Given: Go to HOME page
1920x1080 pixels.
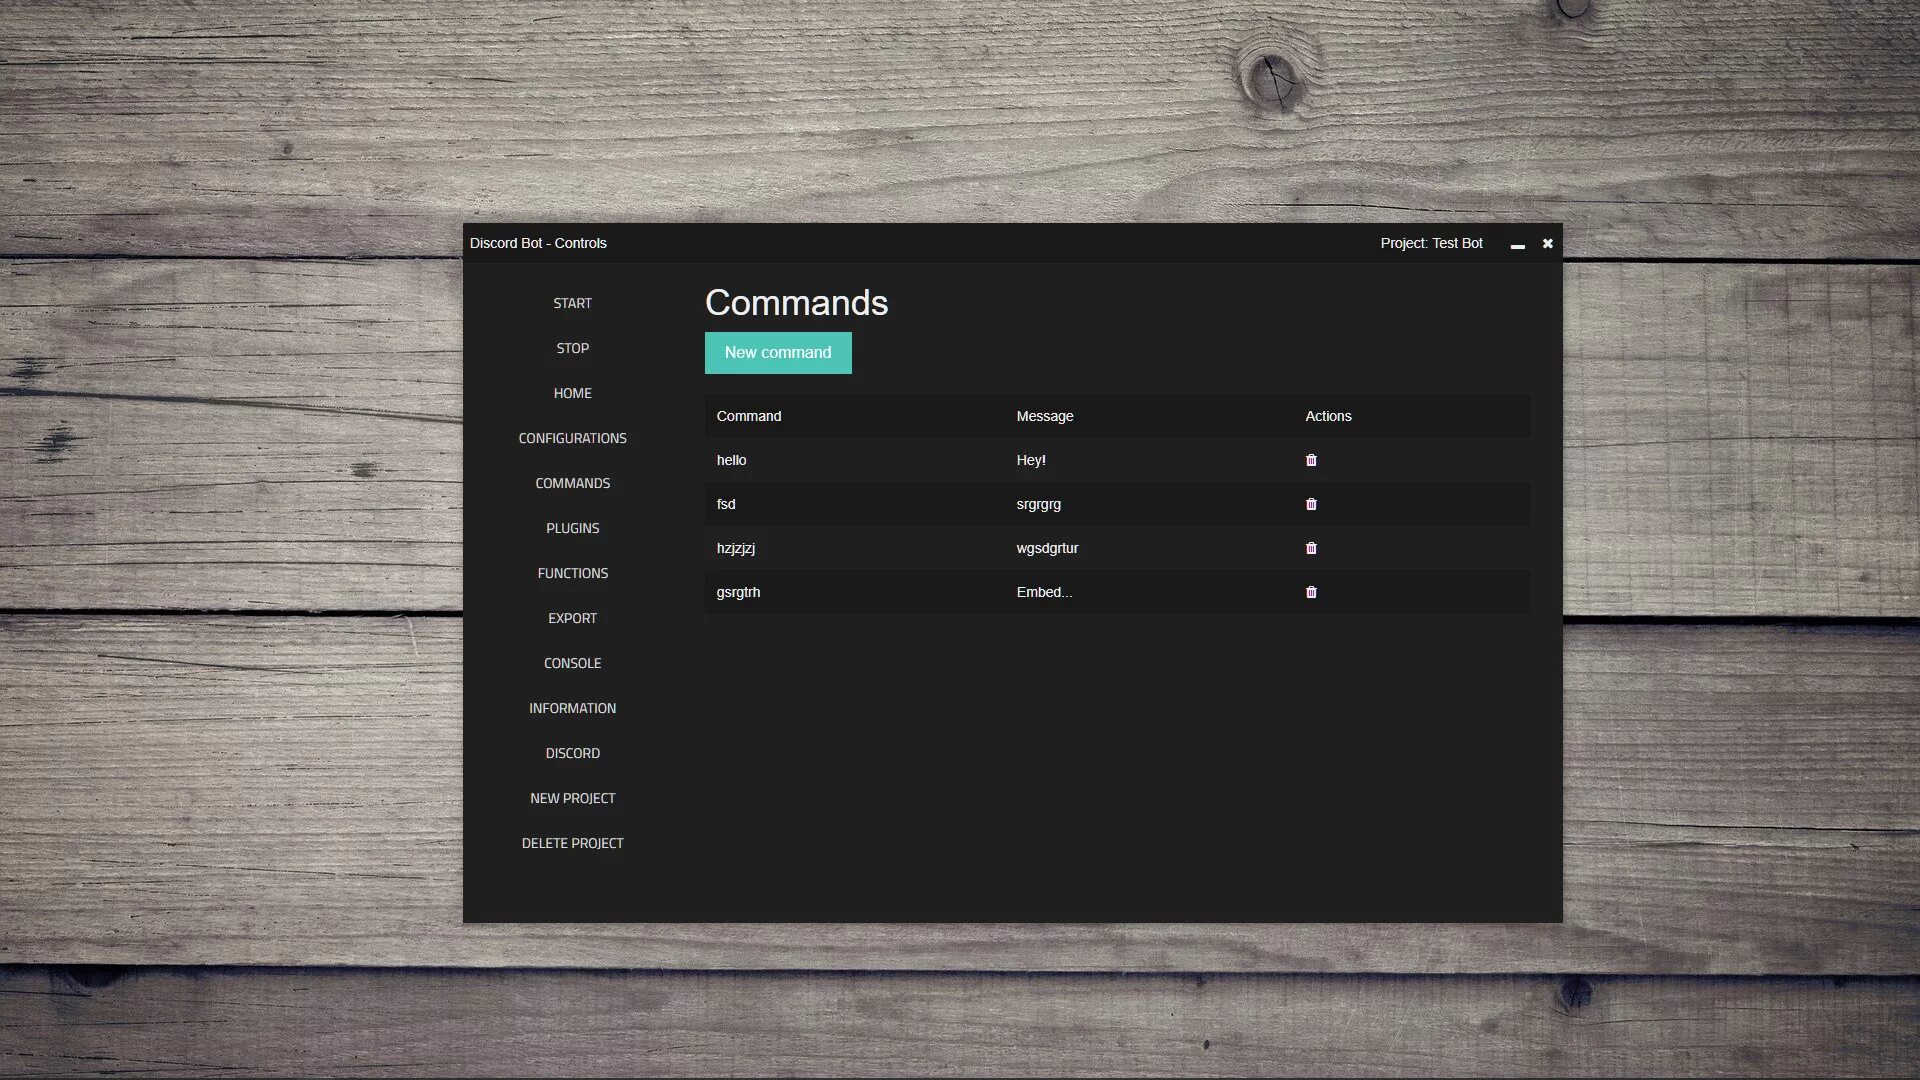Looking at the screenshot, I should click(x=572, y=393).
